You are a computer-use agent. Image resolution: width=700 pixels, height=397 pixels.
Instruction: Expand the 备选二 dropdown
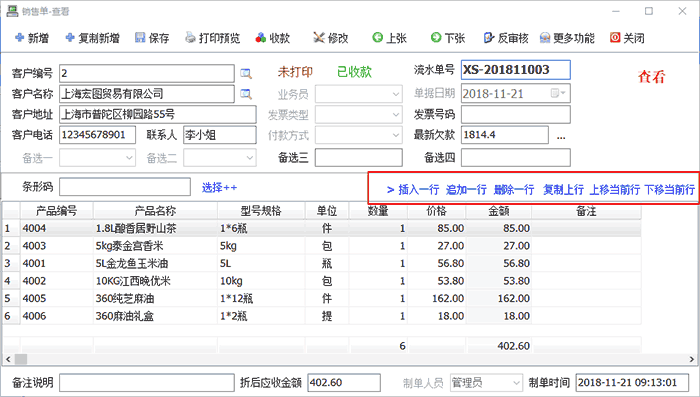tap(250, 158)
